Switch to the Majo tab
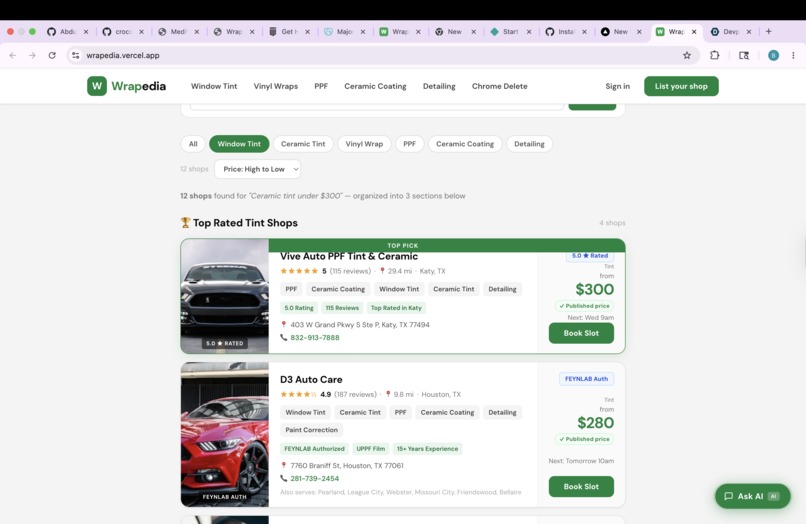Screen dimensions: 806x524 344,31
